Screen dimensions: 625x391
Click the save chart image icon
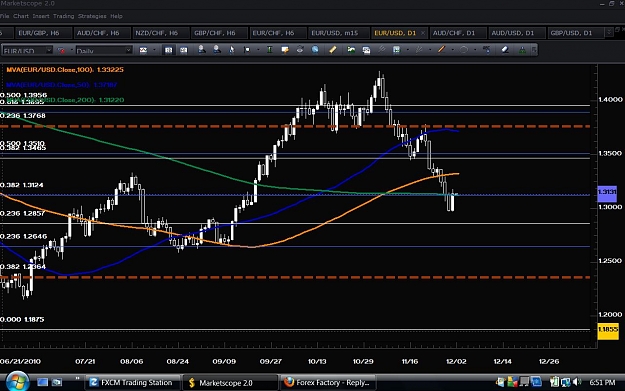coord(366,50)
